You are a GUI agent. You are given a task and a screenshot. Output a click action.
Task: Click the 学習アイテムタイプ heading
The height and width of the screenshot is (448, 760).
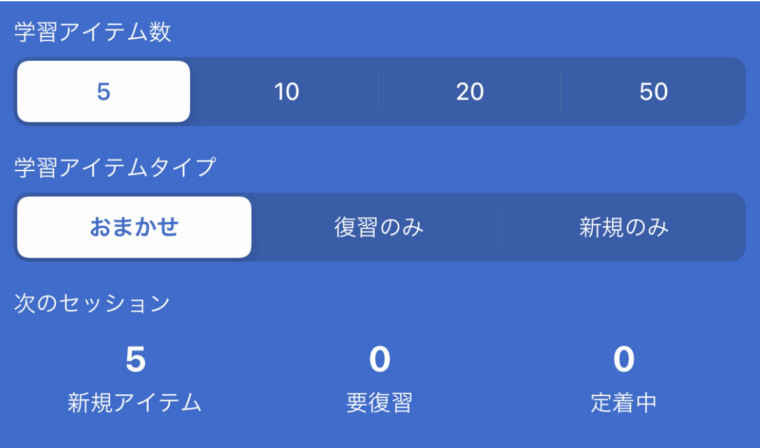click(x=114, y=167)
